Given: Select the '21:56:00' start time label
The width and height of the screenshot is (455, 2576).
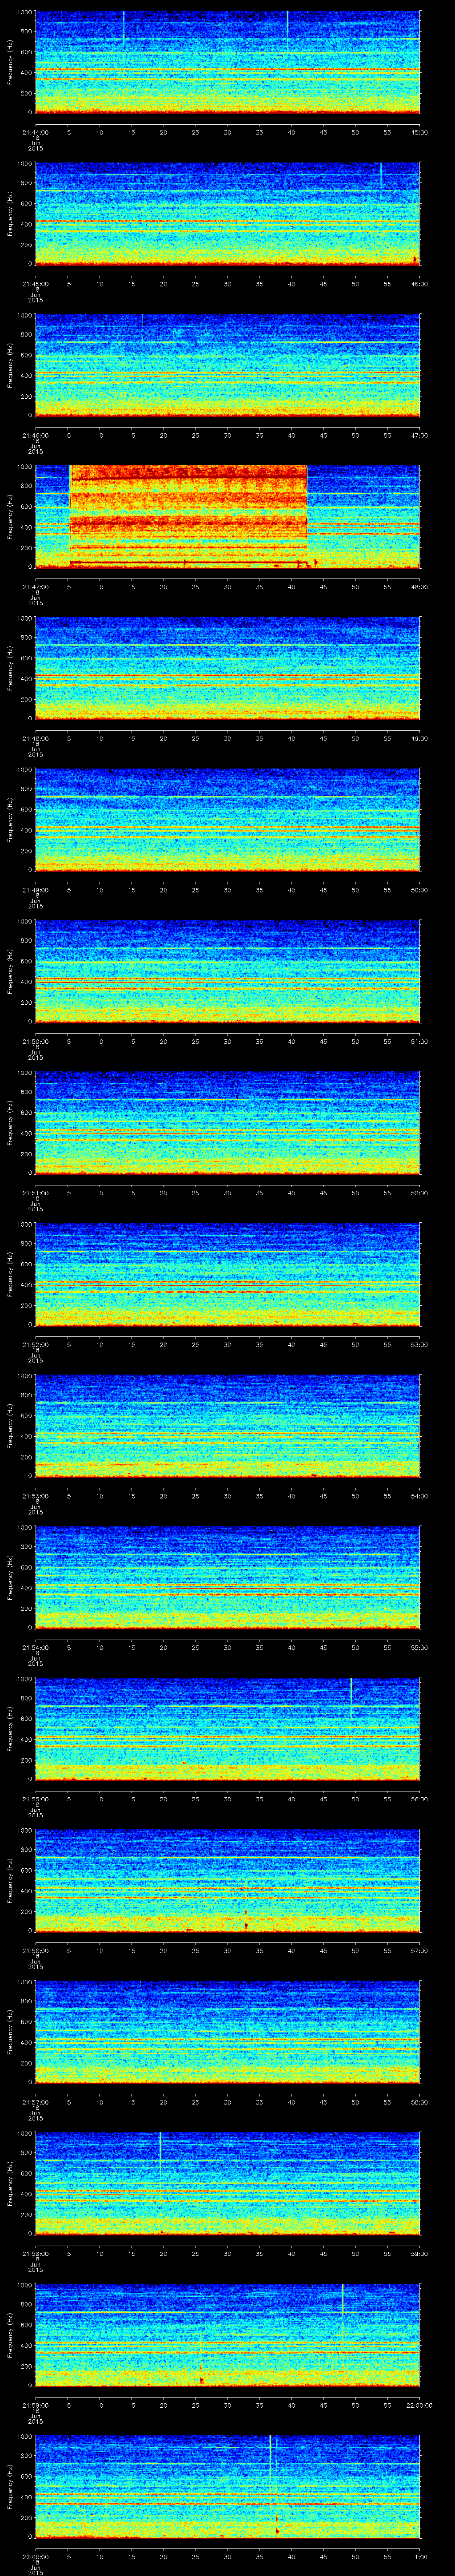Looking at the screenshot, I should coord(35,1950).
